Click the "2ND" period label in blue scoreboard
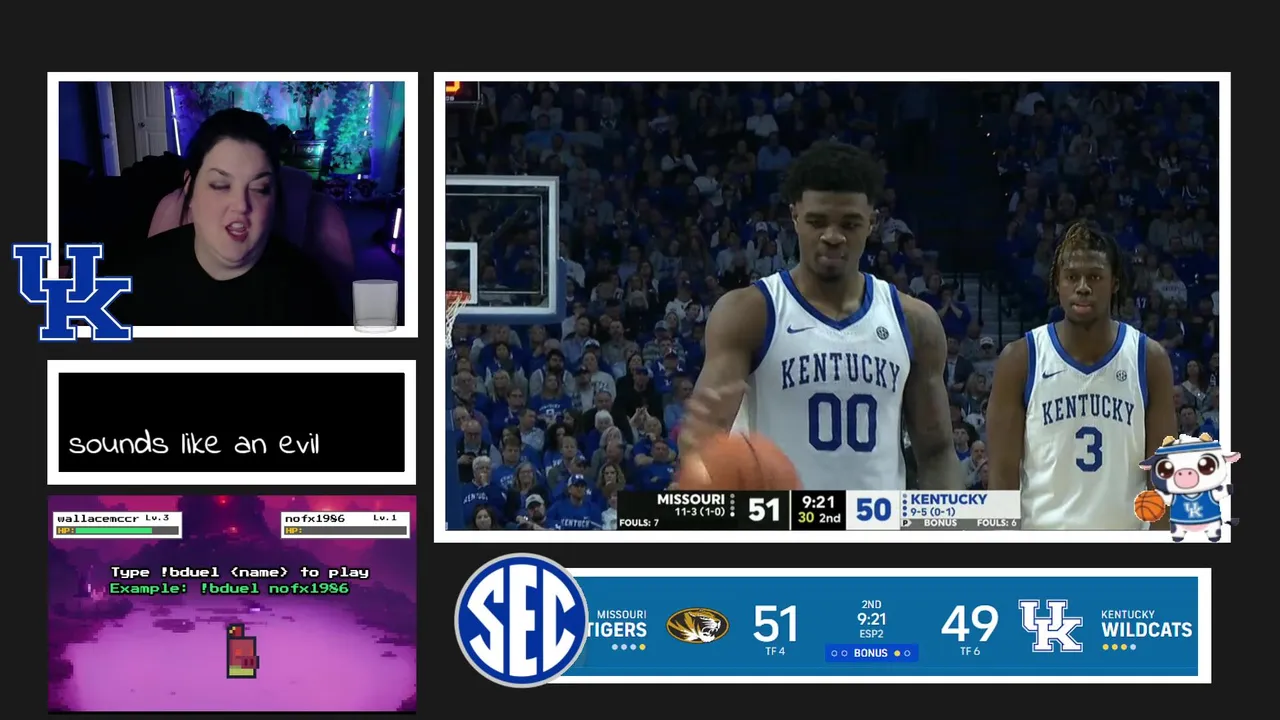1280x720 pixels. (871, 605)
